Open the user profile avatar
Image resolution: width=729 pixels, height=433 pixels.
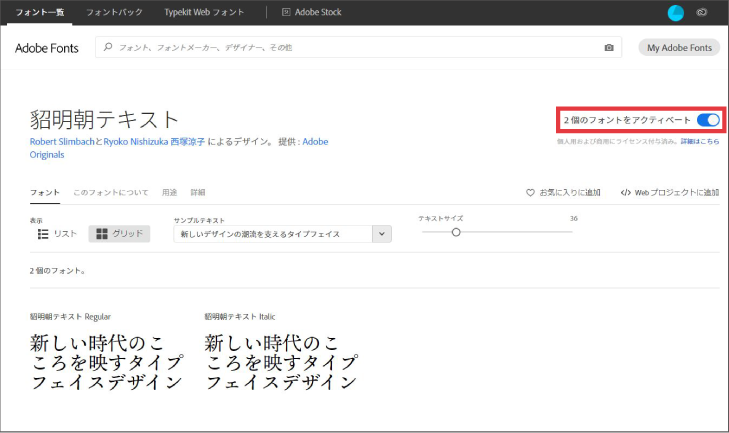click(676, 13)
